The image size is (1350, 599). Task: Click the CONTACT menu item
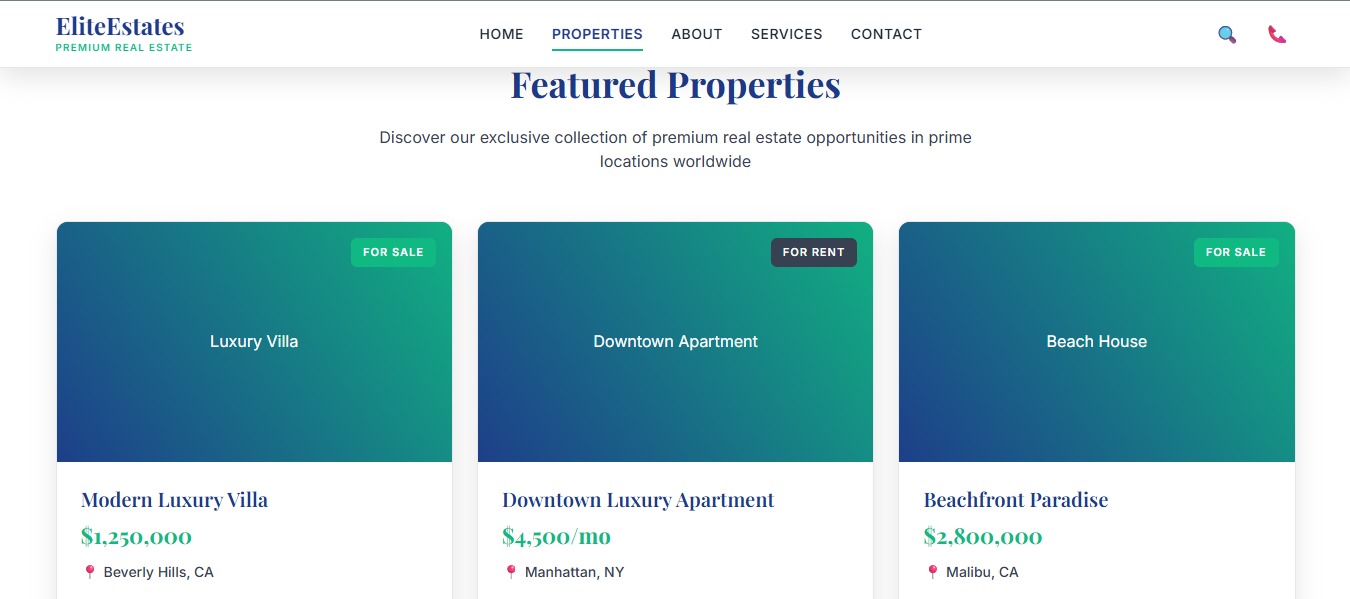(x=886, y=34)
